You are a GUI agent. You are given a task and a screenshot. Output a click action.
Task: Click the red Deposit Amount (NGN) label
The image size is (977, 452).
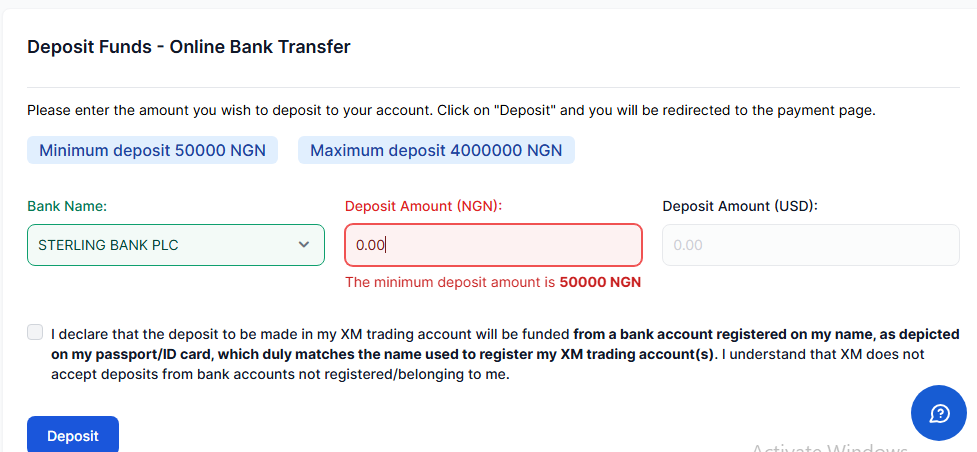pyautogui.click(x=423, y=206)
